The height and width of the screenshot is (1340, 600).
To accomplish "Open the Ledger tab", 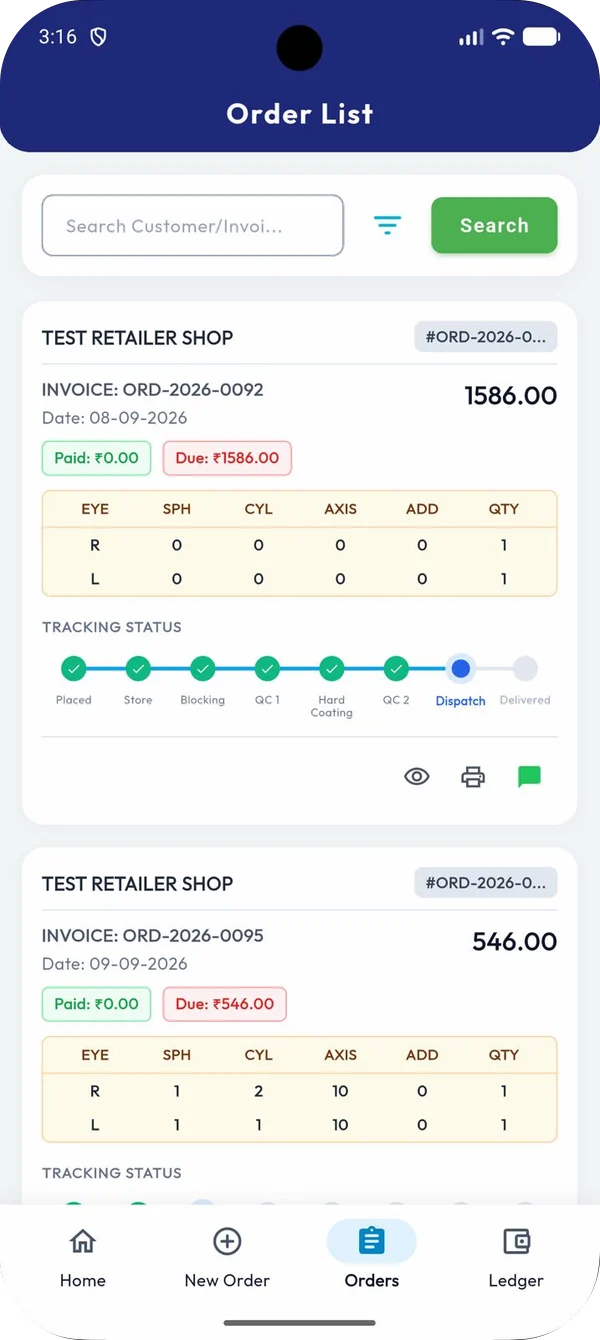I will 516,1258.
